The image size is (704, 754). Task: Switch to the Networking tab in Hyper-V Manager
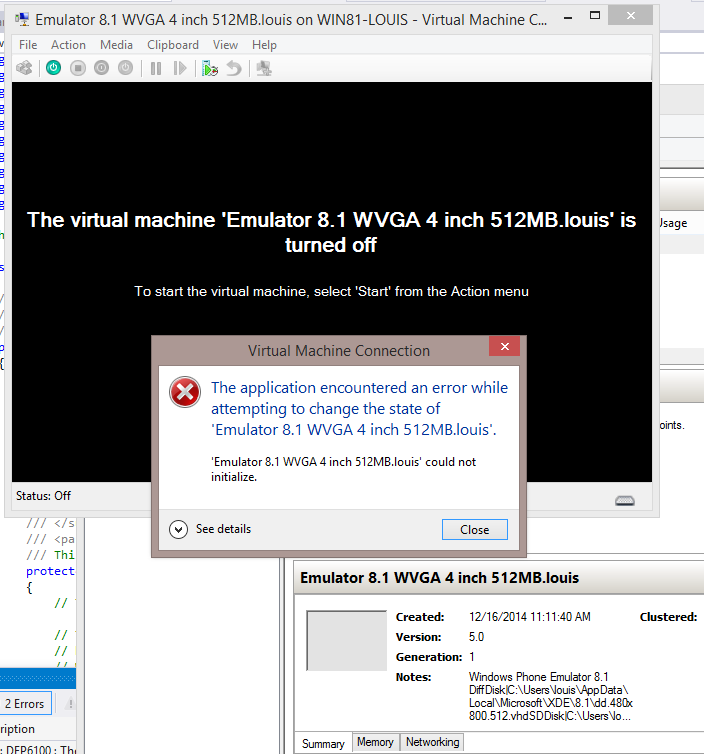432,742
